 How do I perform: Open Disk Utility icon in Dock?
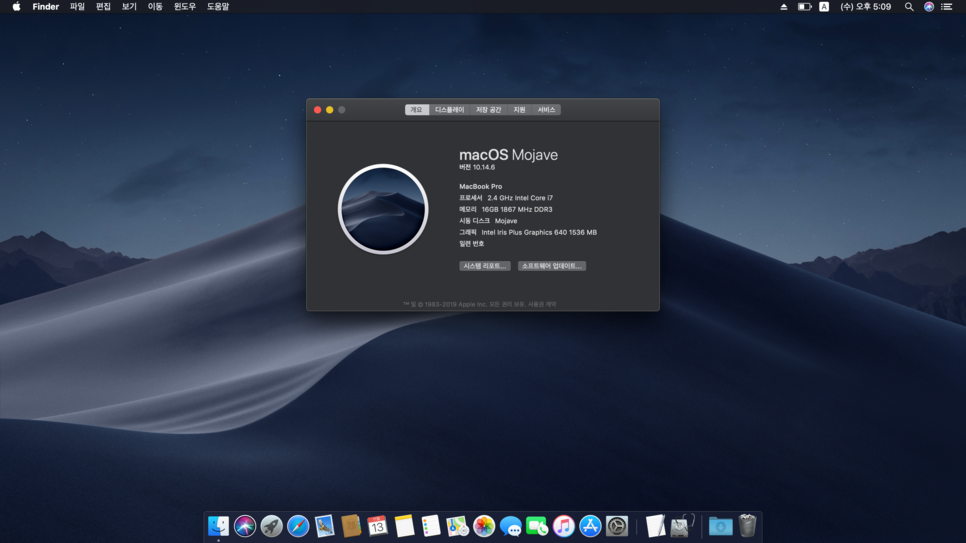(682, 526)
